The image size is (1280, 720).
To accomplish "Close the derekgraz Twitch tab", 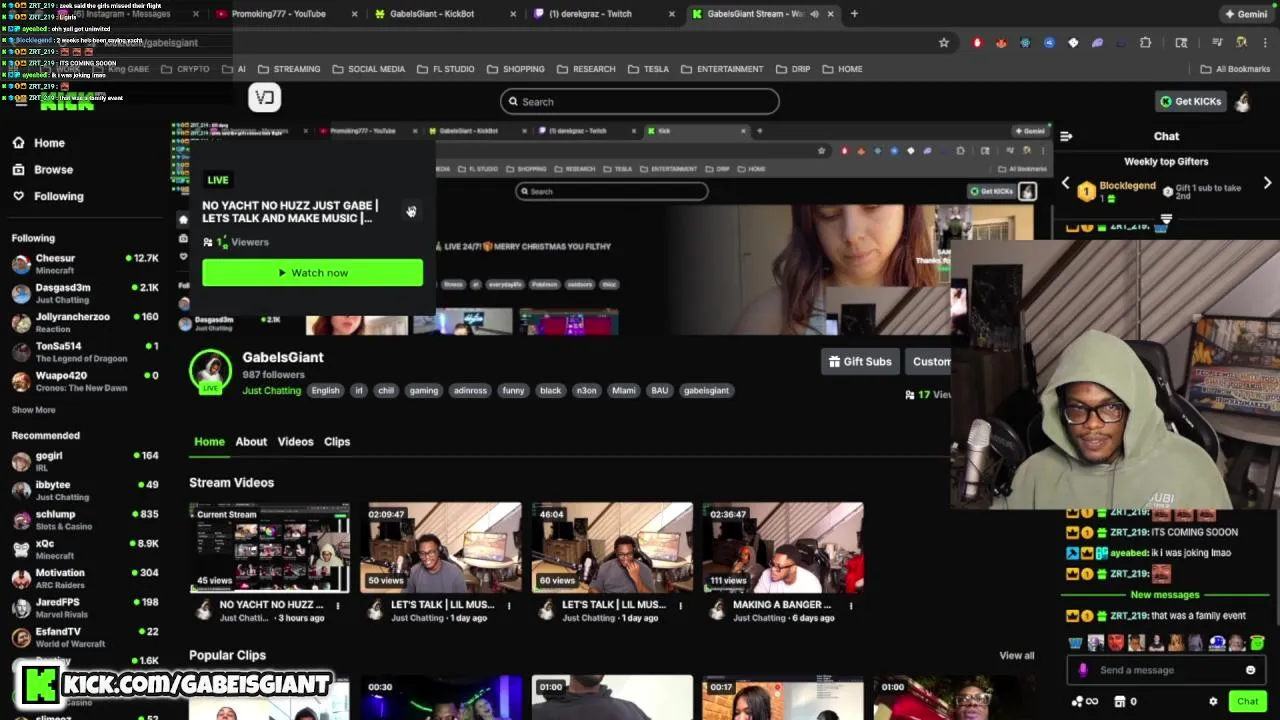I will click(x=671, y=14).
